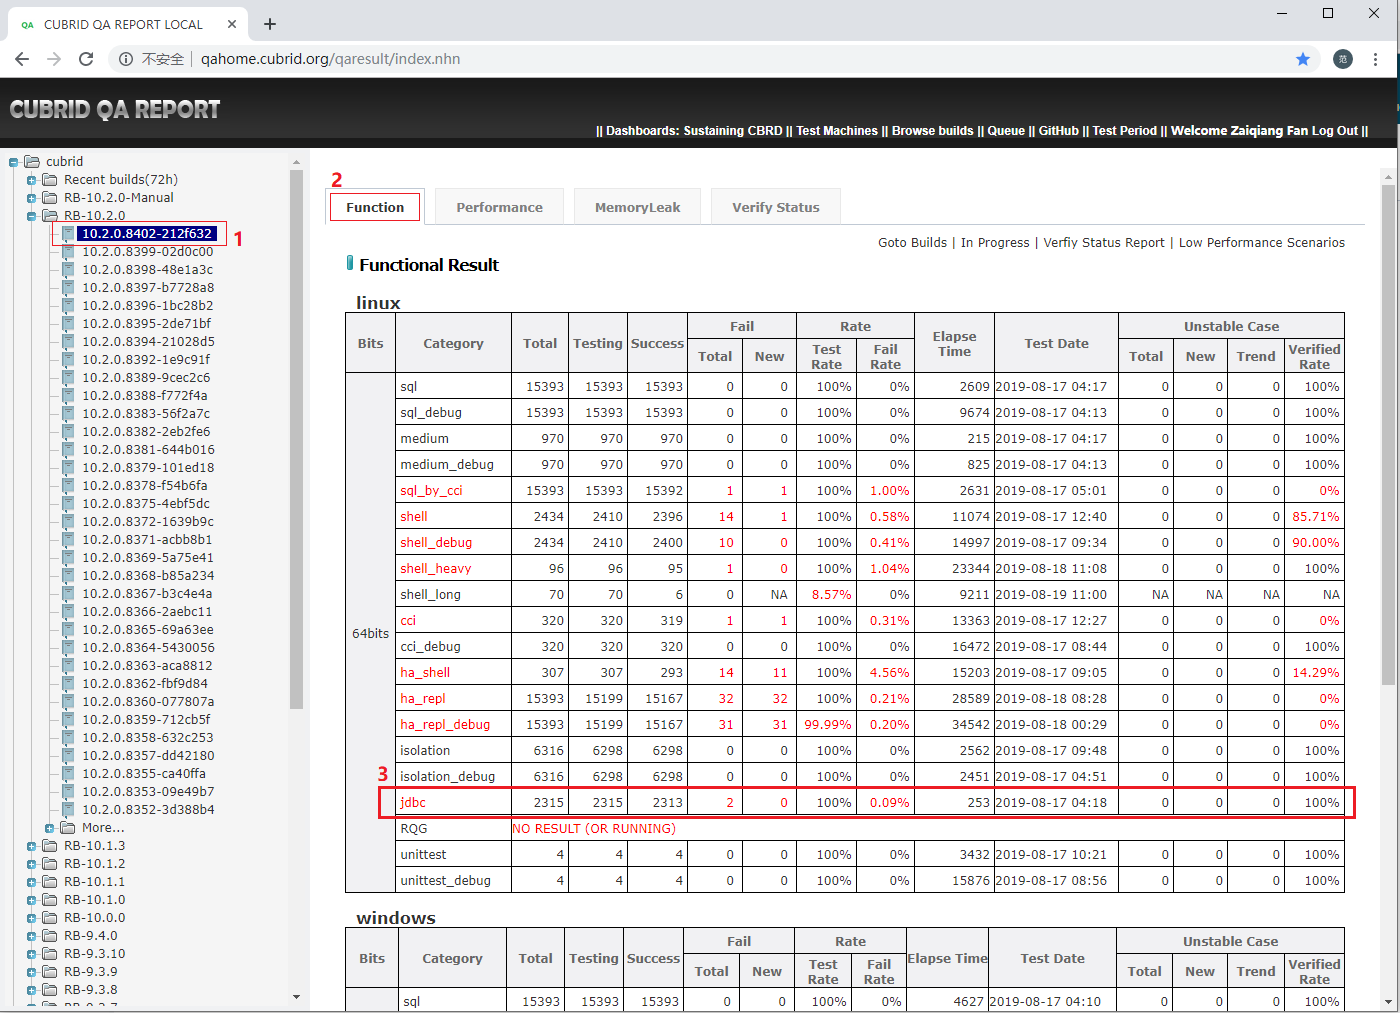Expand the RB-10.2.0-Manual node
The width and height of the screenshot is (1400, 1013).
click(32, 198)
